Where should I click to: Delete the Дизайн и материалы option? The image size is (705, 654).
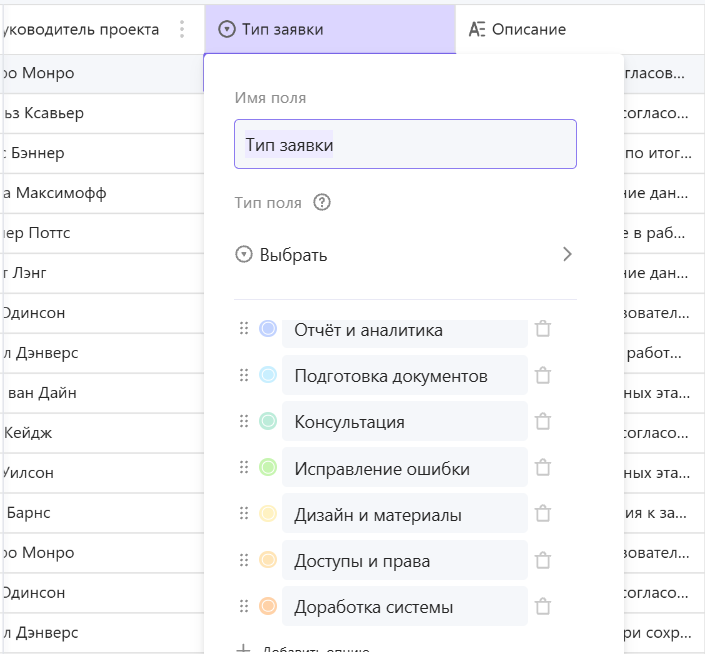543,513
